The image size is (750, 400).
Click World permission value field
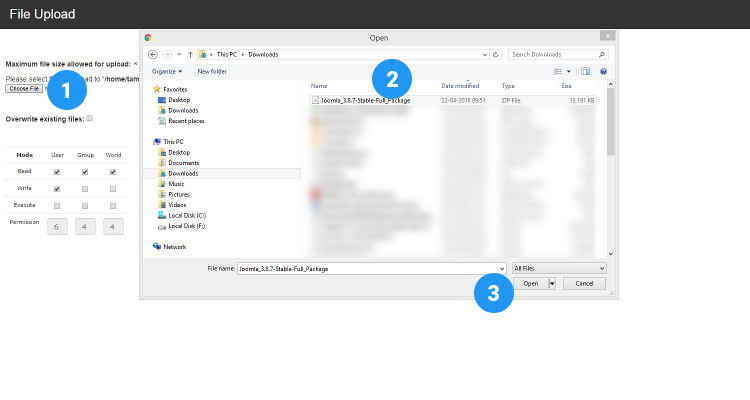coord(113,226)
